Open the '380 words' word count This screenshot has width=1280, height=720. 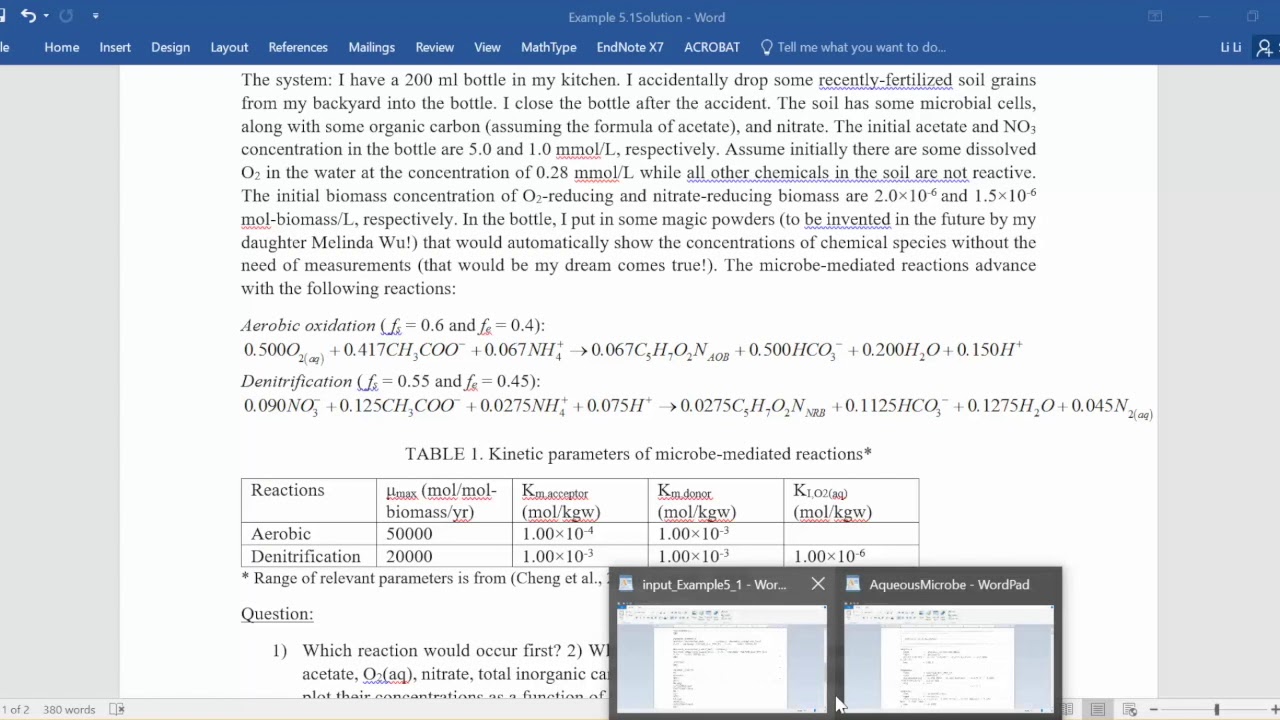coord(69,709)
